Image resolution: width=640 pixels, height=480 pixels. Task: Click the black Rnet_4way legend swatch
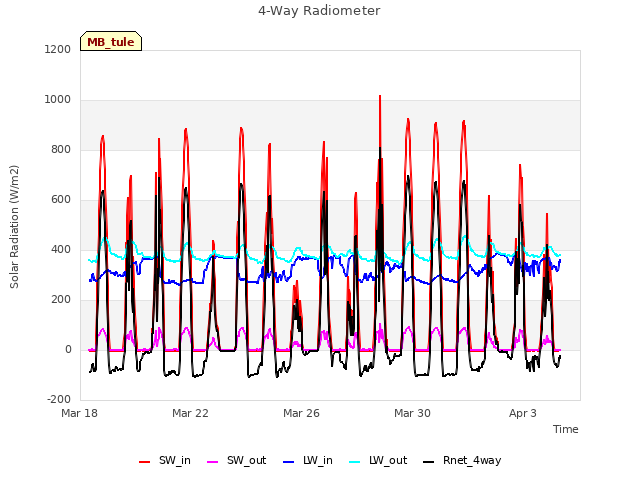click(429, 462)
